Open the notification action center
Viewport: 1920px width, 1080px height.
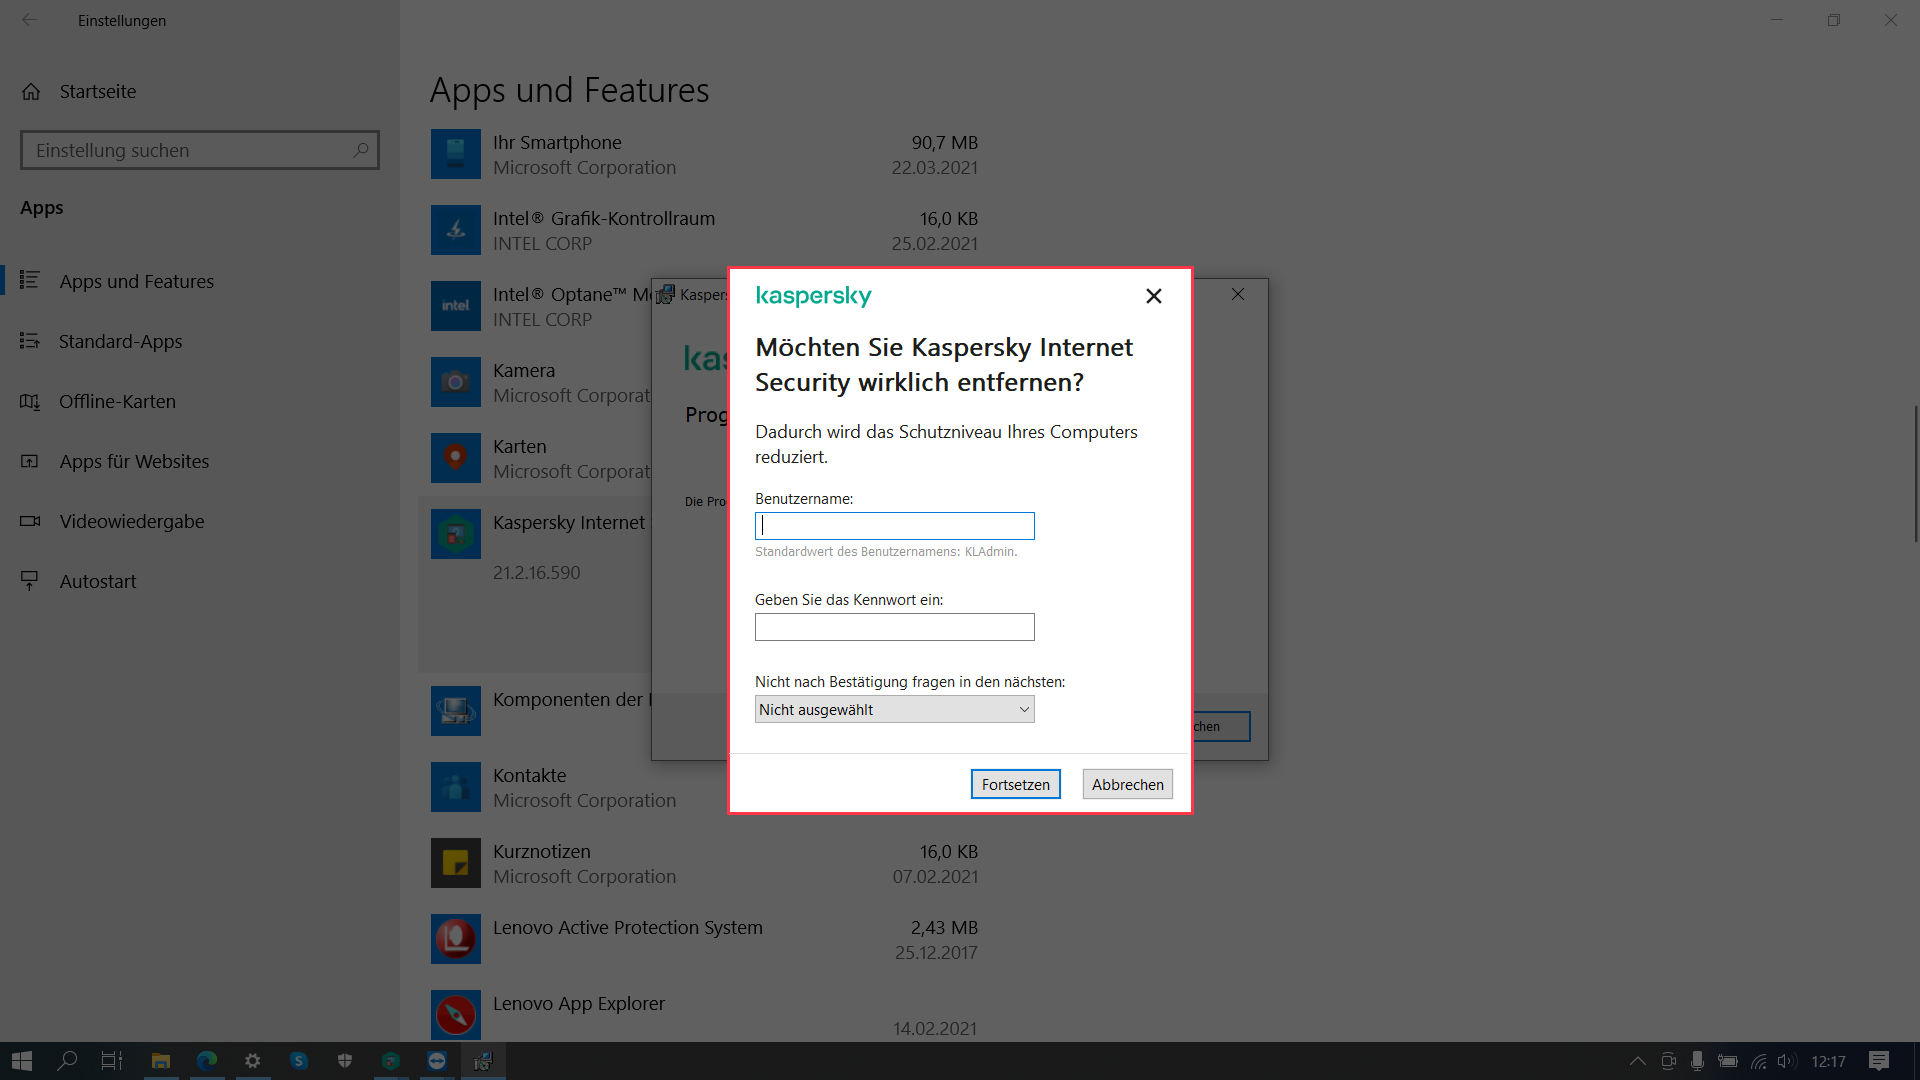coord(1878,1061)
